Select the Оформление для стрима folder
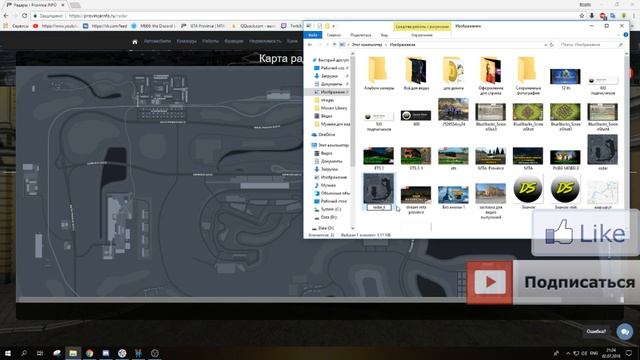640x360 pixels. (491, 76)
